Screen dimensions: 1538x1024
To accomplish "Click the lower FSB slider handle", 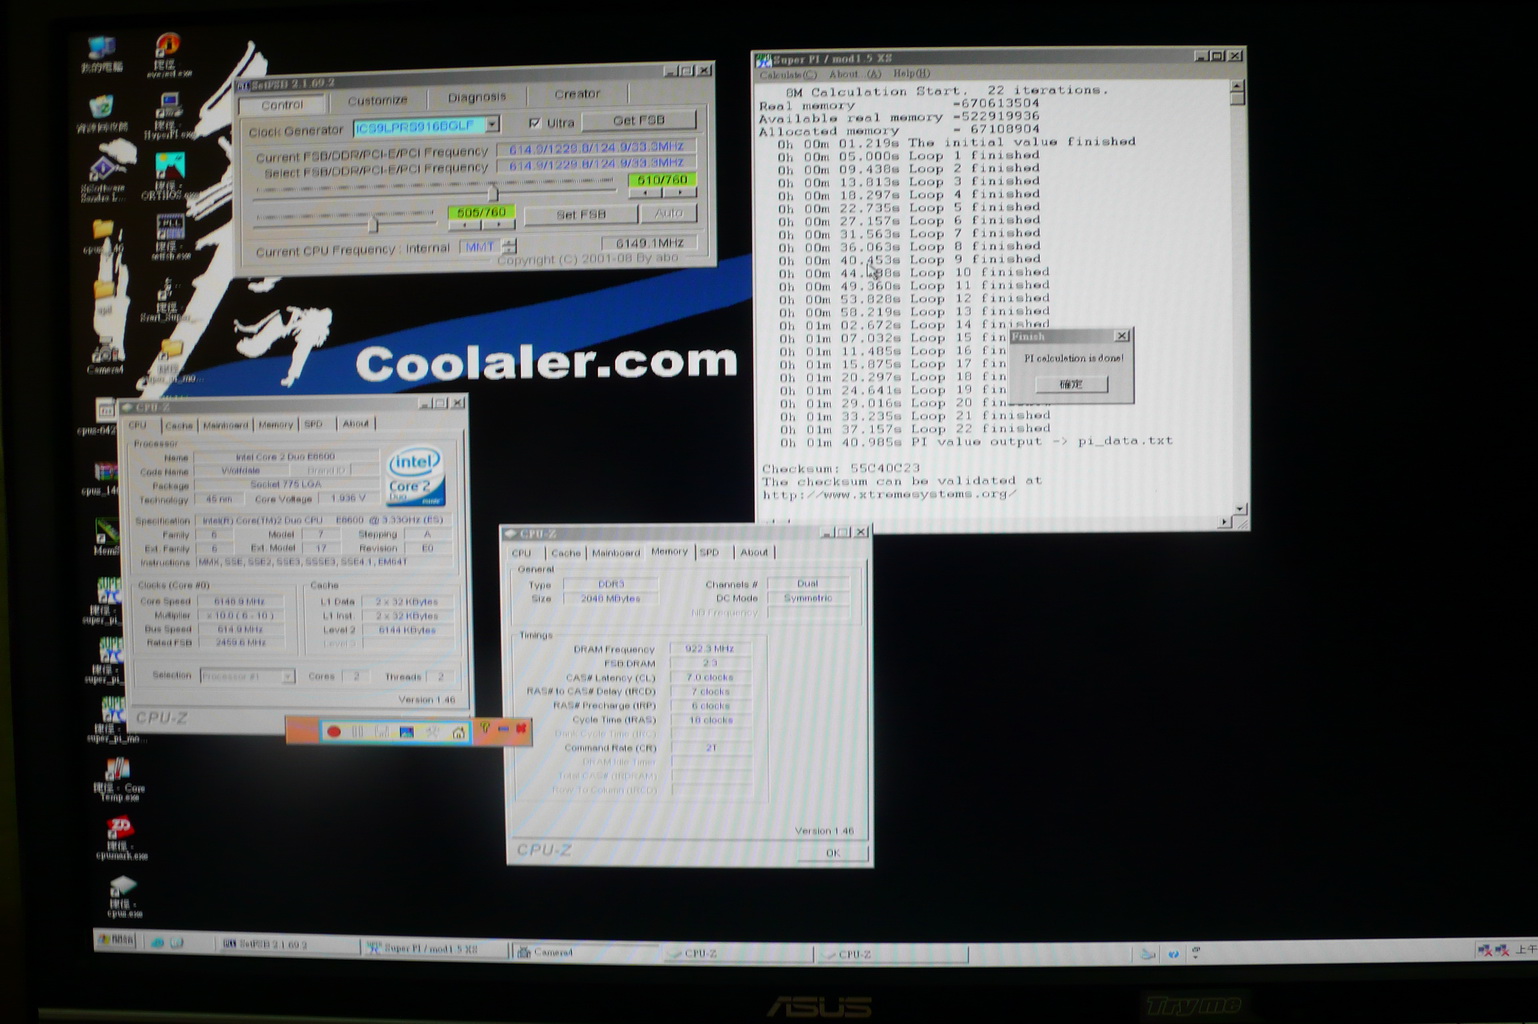I will (372, 223).
